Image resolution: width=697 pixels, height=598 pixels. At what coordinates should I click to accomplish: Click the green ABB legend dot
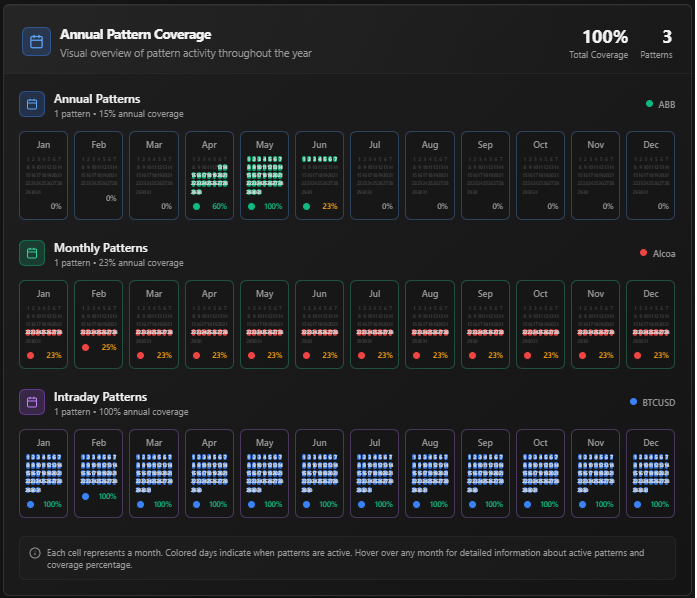649,104
